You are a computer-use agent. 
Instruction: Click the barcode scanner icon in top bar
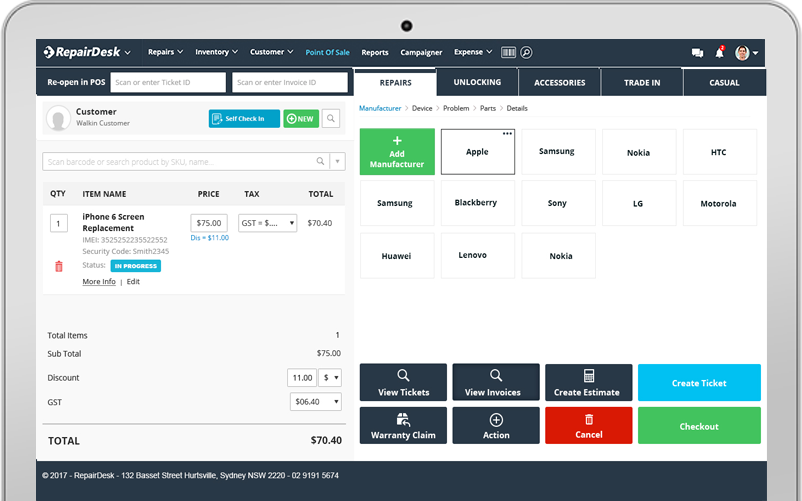coord(508,52)
